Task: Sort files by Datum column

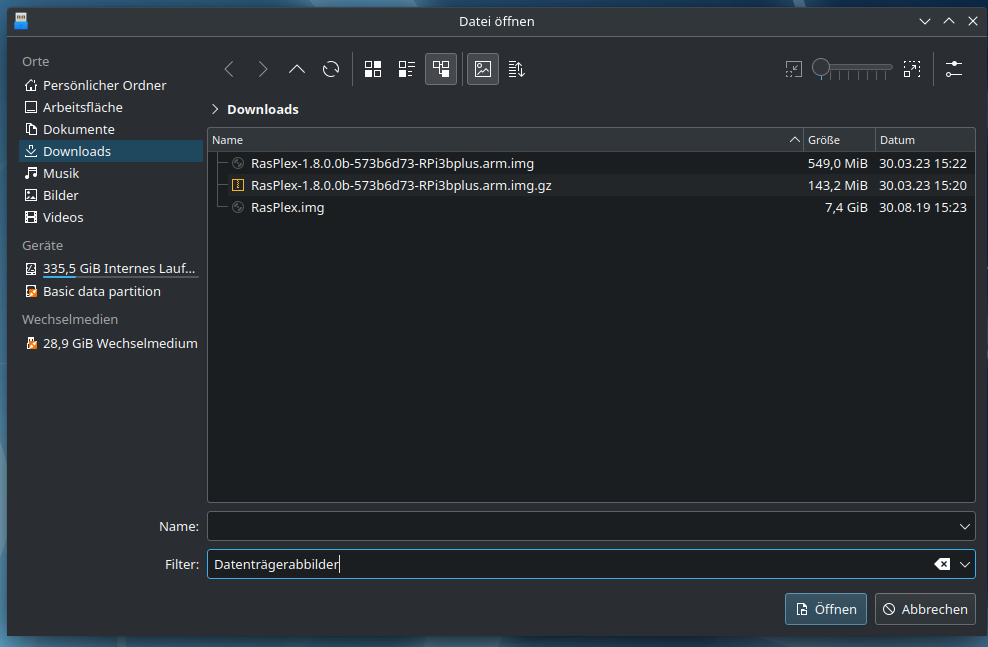Action: tap(925, 140)
